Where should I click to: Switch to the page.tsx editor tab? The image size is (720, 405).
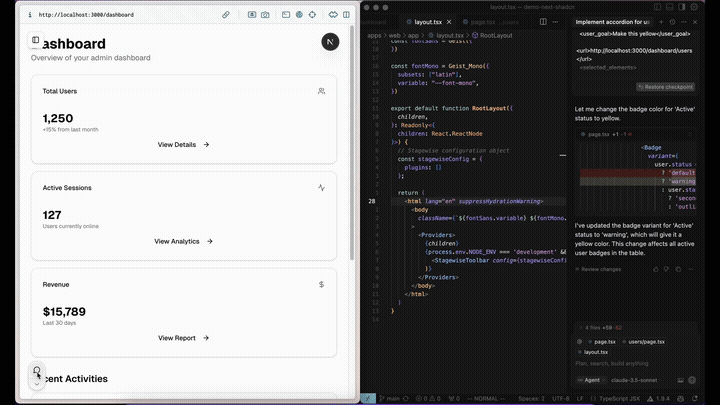pos(483,22)
